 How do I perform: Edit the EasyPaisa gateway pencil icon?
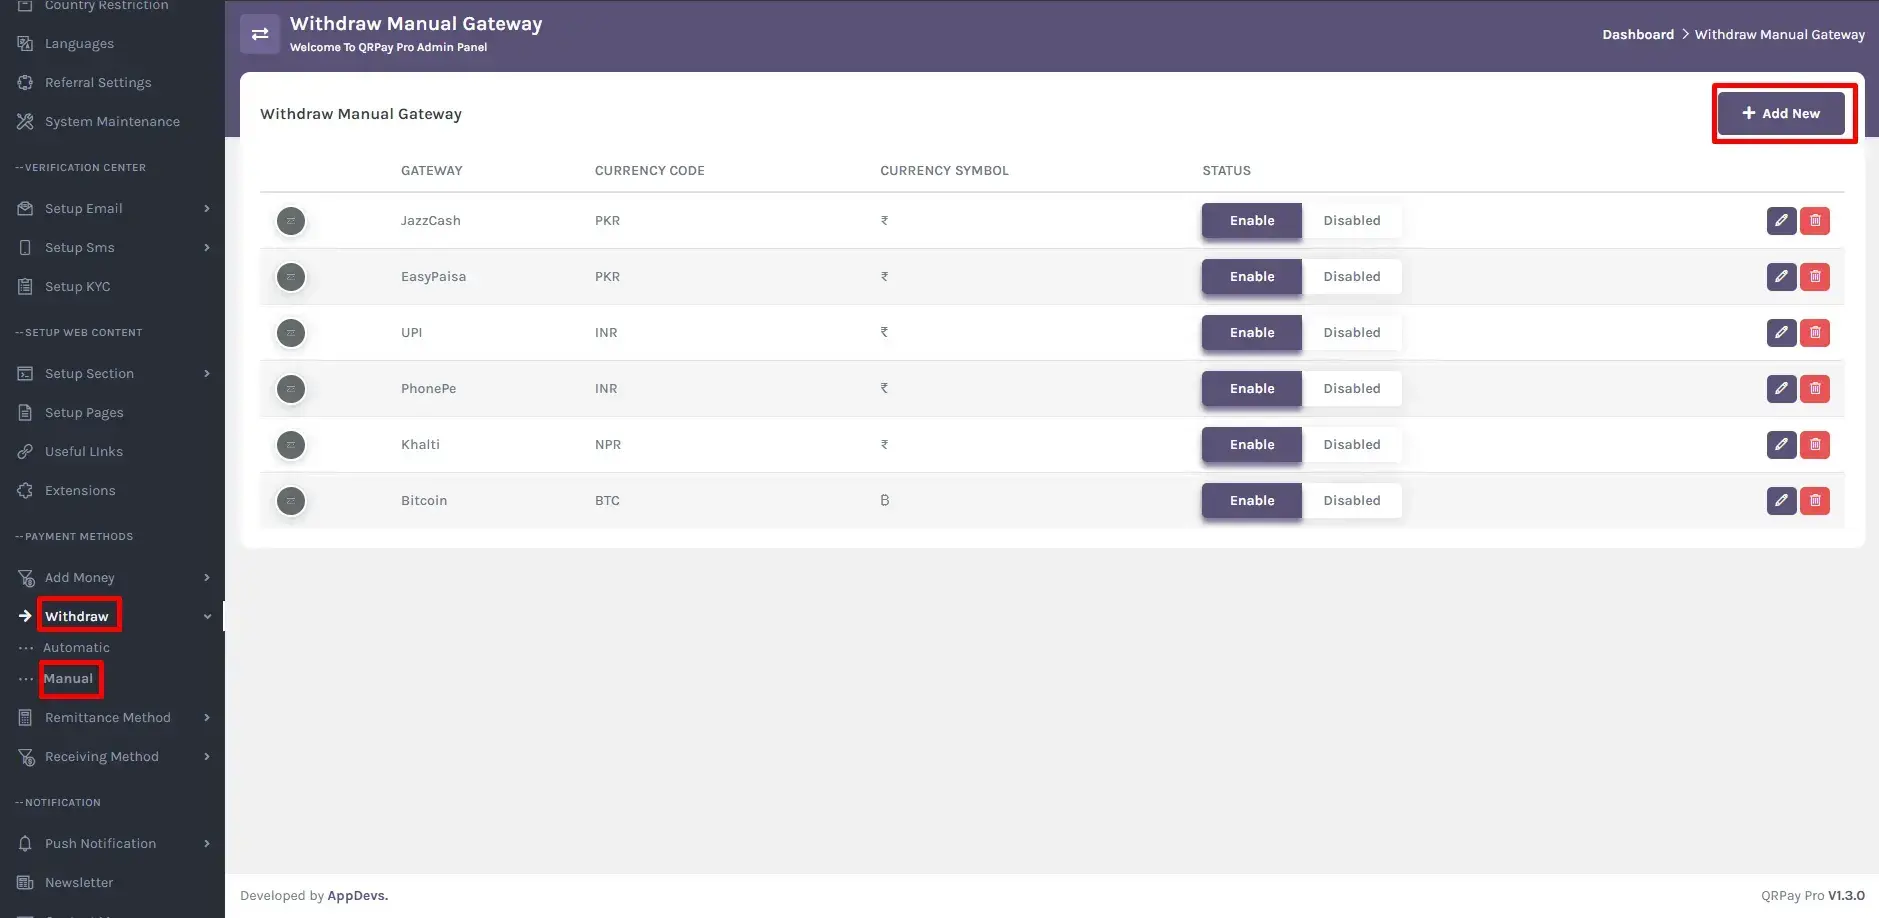1781,277
